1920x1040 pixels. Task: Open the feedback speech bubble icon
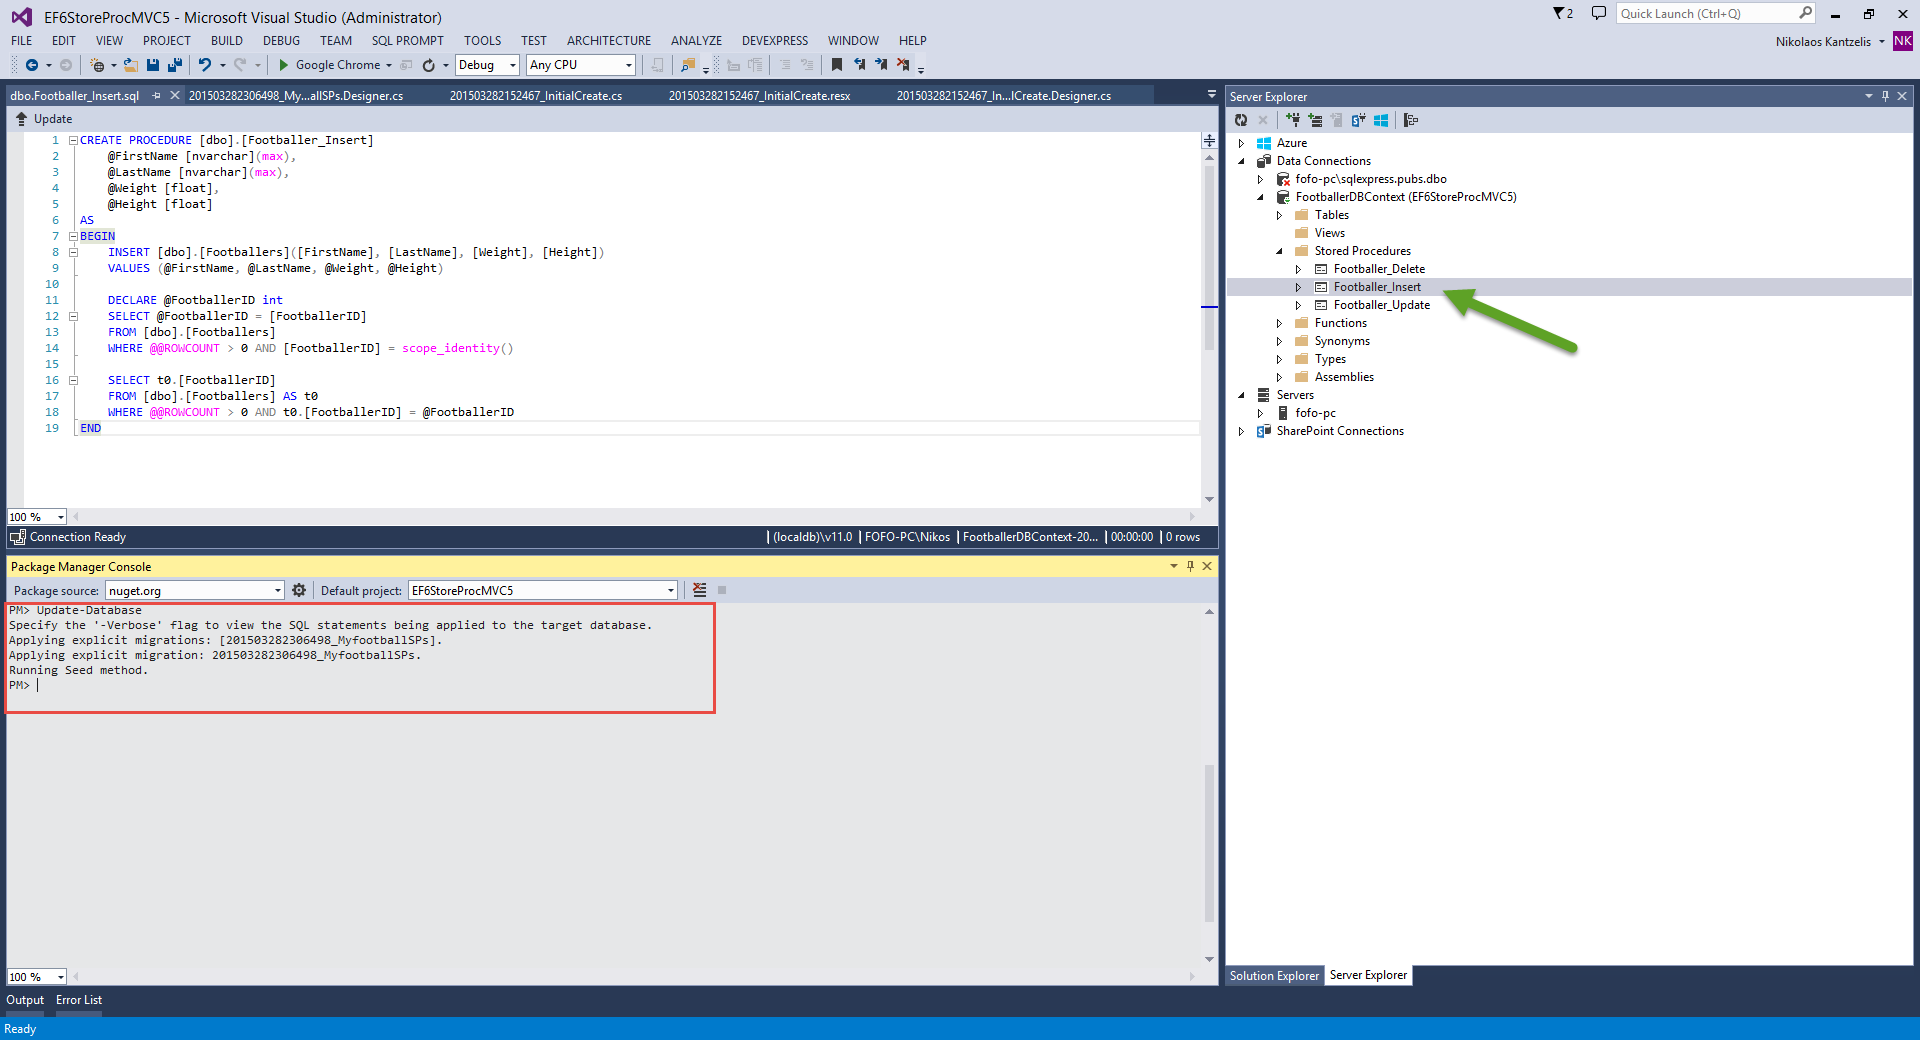click(1599, 13)
